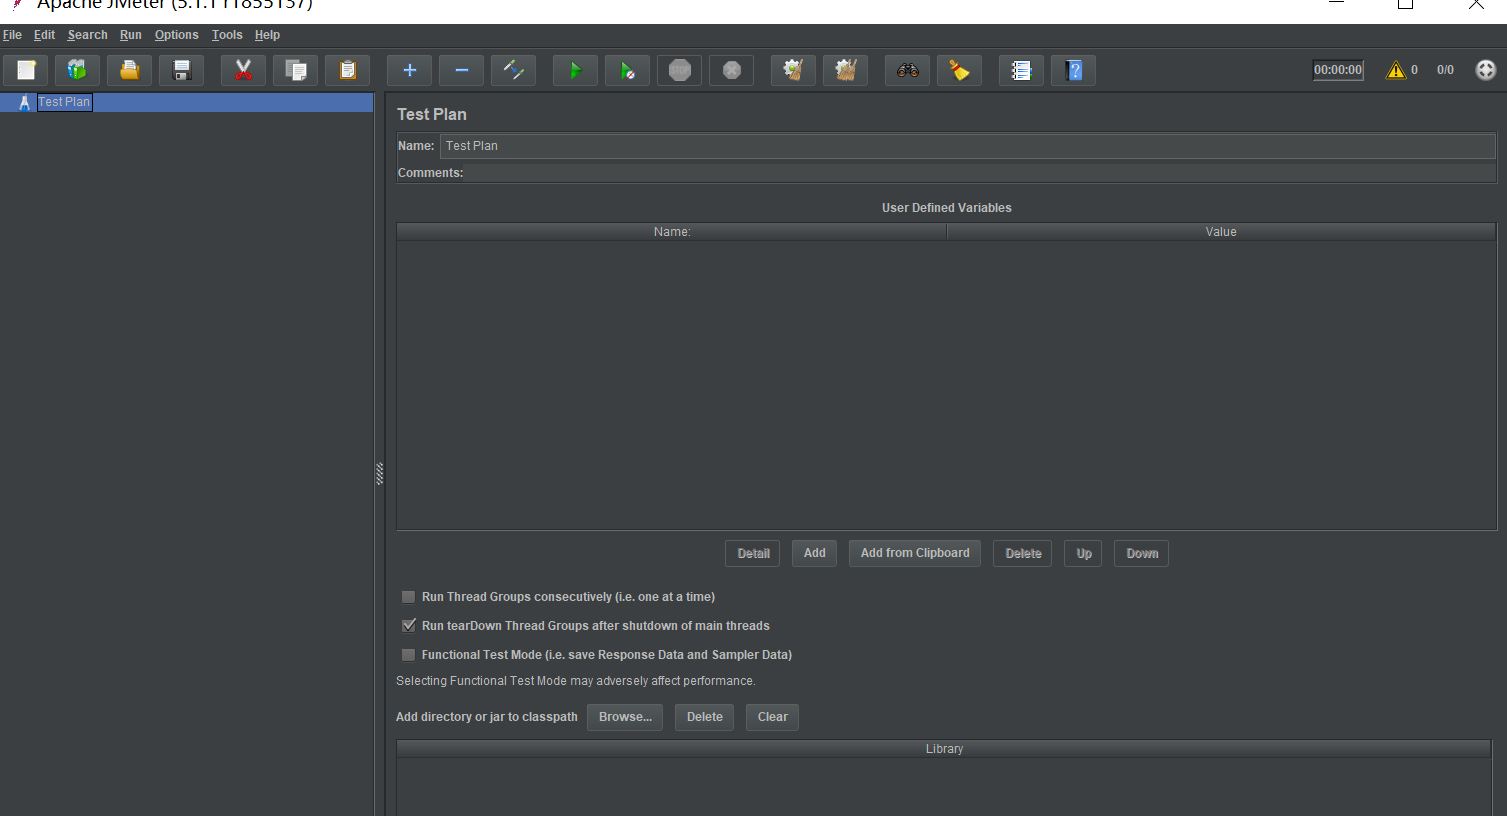1507x816 pixels.
Task: Open the Search menu
Action: click(x=87, y=35)
